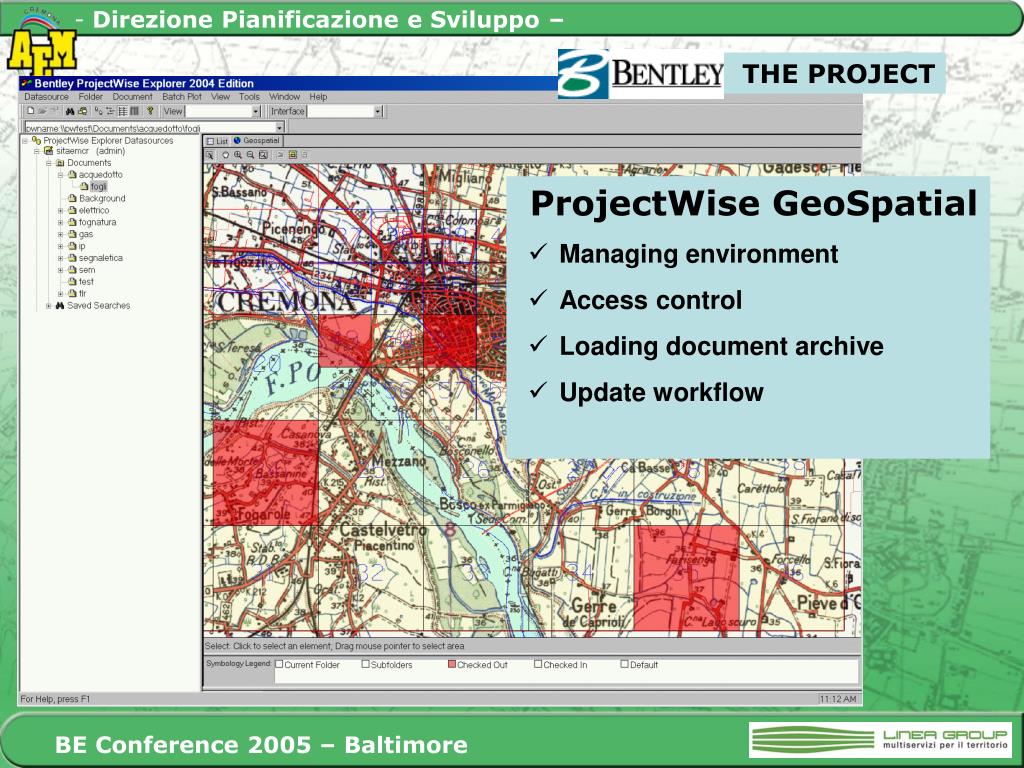Open the address path dropdown arrow
Image resolution: width=1024 pixels, height=768 pixels.
click(280, 128)
